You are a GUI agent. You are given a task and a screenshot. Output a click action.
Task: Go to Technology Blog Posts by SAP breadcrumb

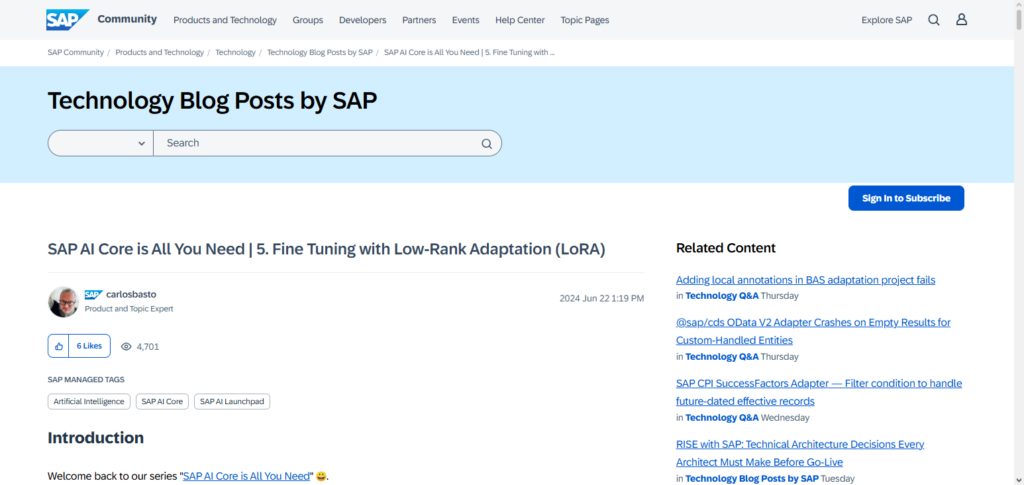[x=319, y=52]
